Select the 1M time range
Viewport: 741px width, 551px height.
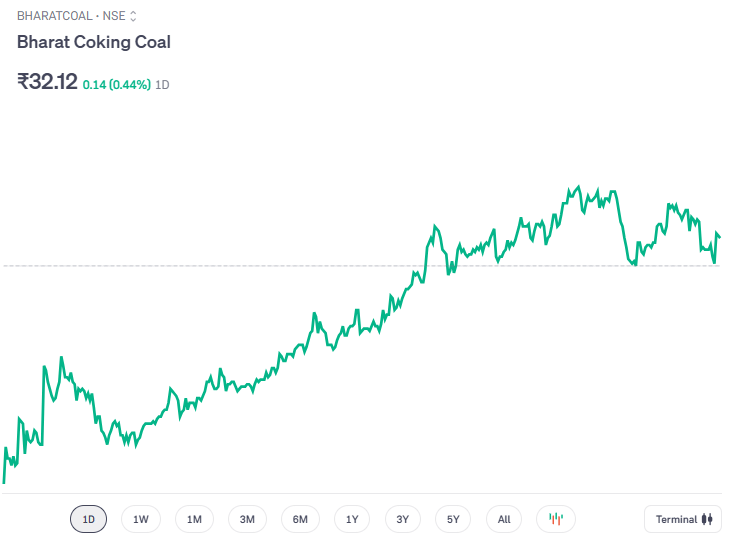(x=194, y=519)
